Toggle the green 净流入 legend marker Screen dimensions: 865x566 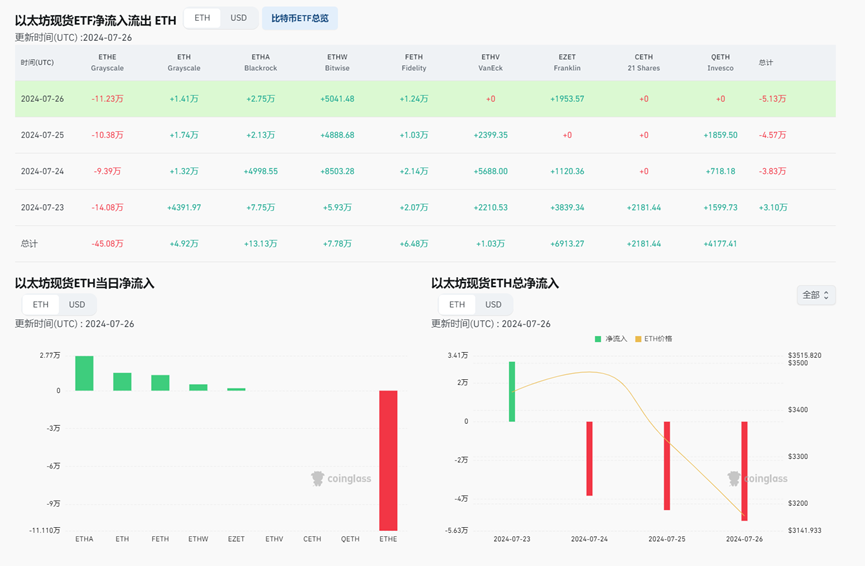coord(598,339)
